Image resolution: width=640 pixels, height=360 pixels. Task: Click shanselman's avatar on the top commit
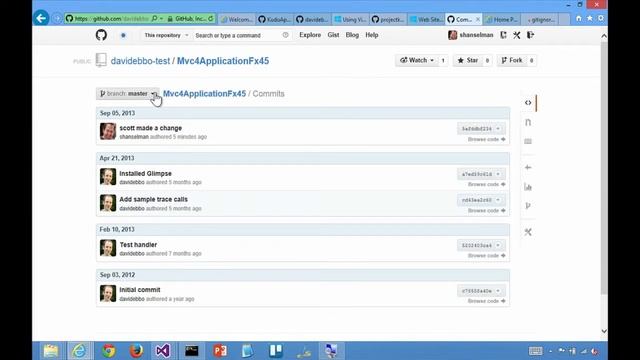coord(108,131)
